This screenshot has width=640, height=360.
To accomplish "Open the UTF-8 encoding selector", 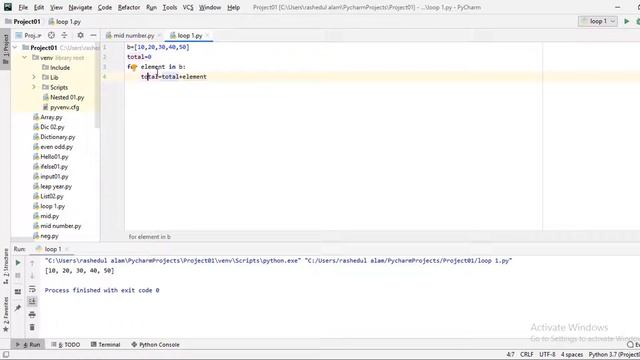I will tap(547, 355).
